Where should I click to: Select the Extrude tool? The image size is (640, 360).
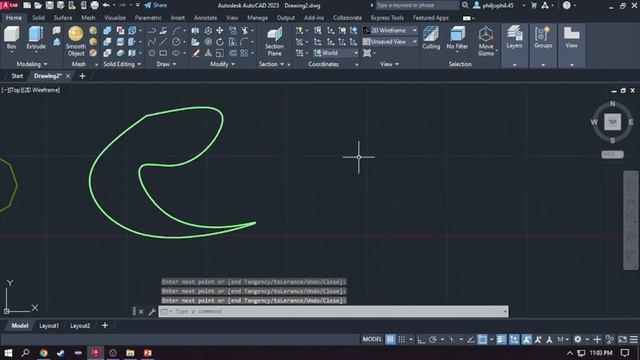click(x=36, y=37)
